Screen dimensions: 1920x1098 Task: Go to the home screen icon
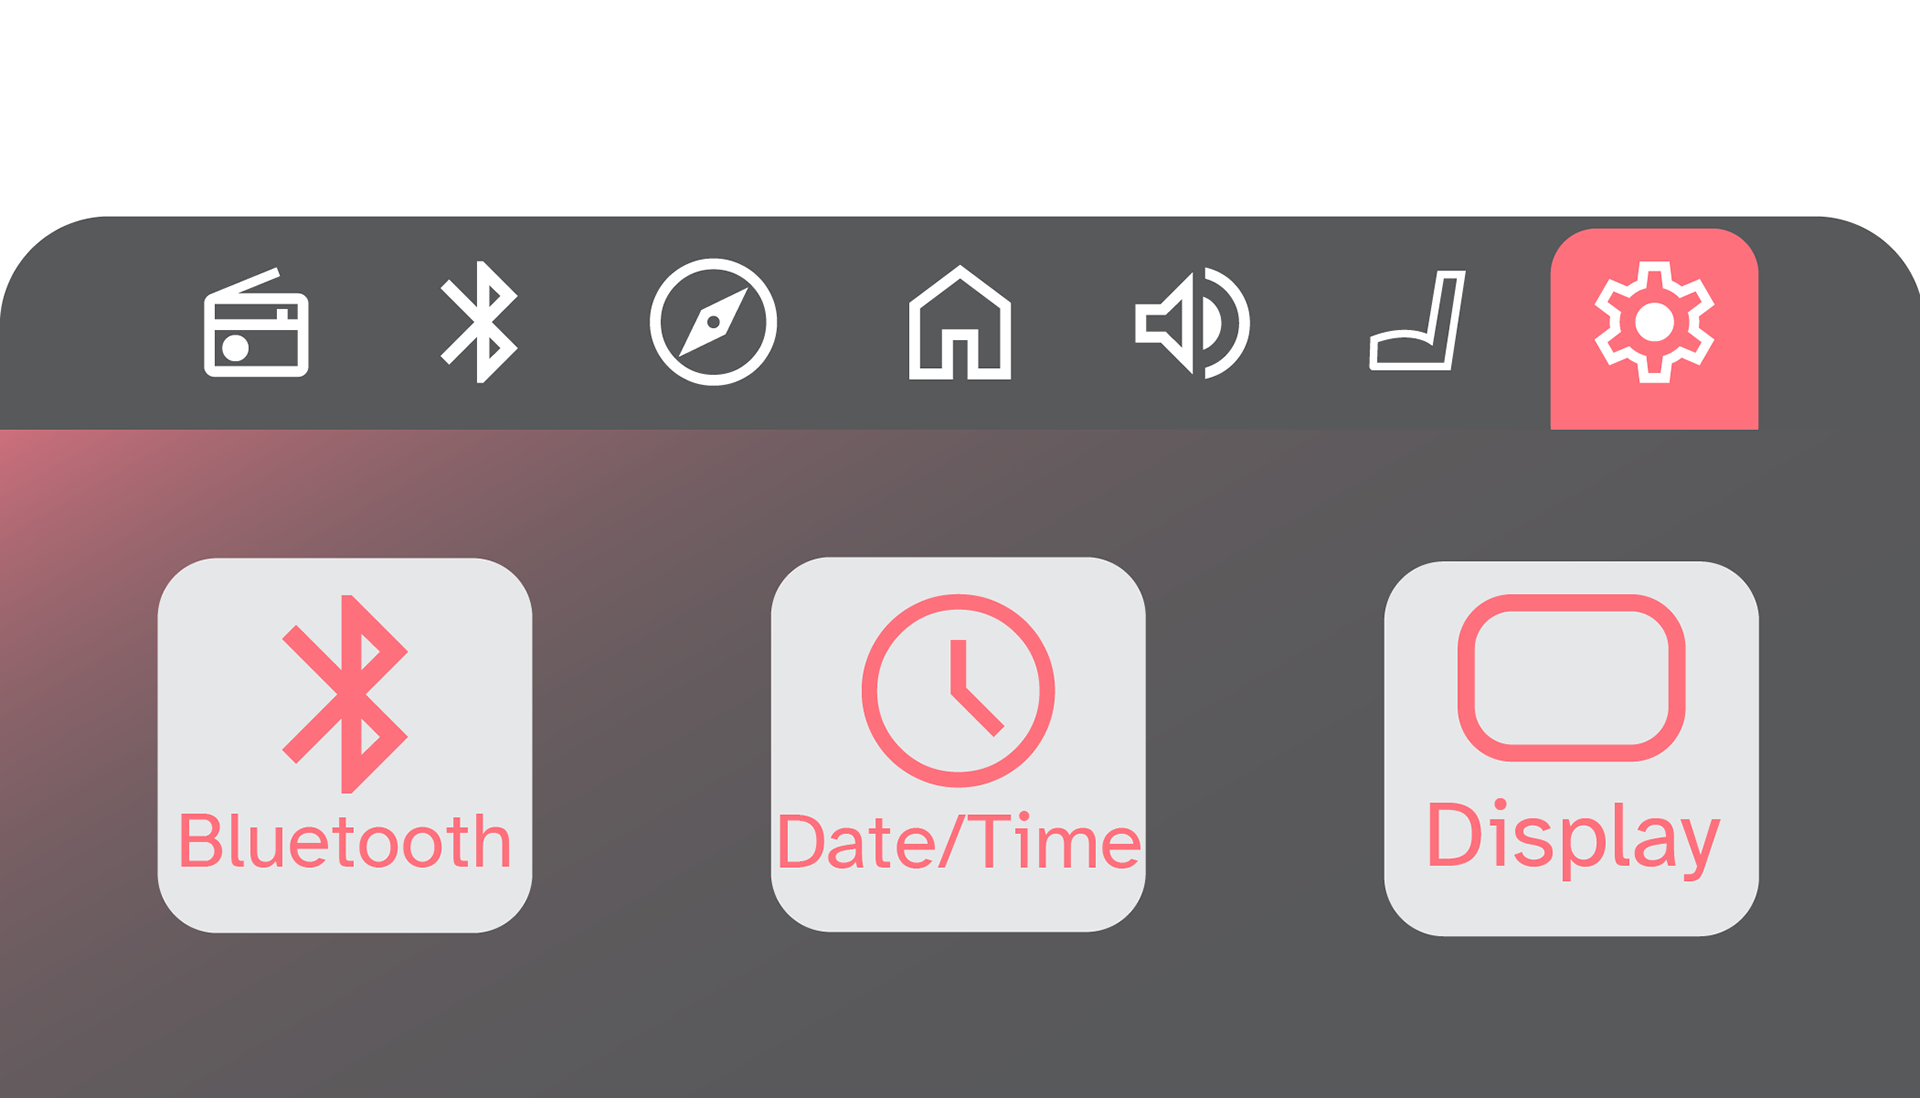(x=960, y=322)
